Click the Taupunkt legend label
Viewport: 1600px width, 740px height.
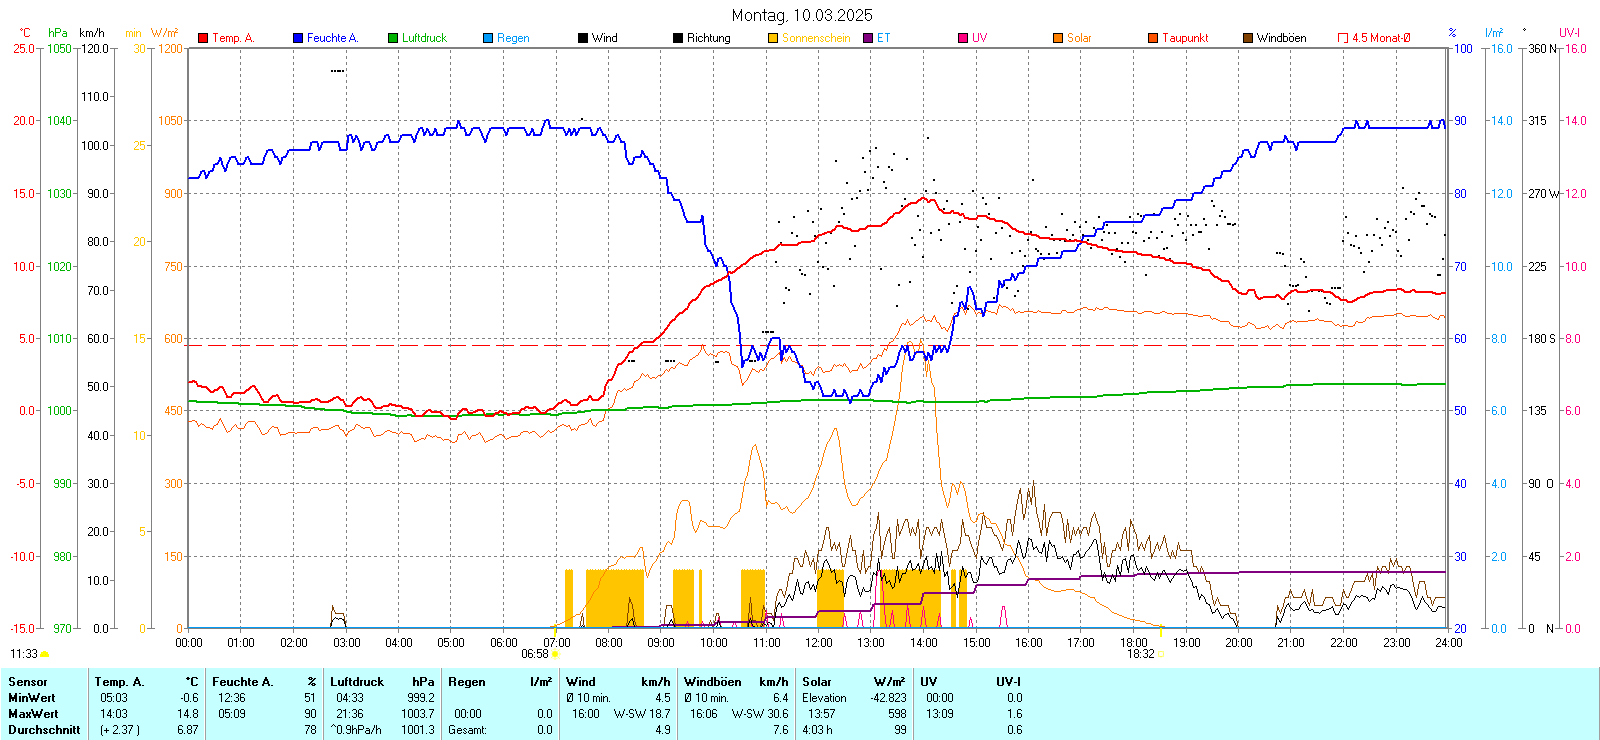pyautogui.click(x=1185, y=38)
